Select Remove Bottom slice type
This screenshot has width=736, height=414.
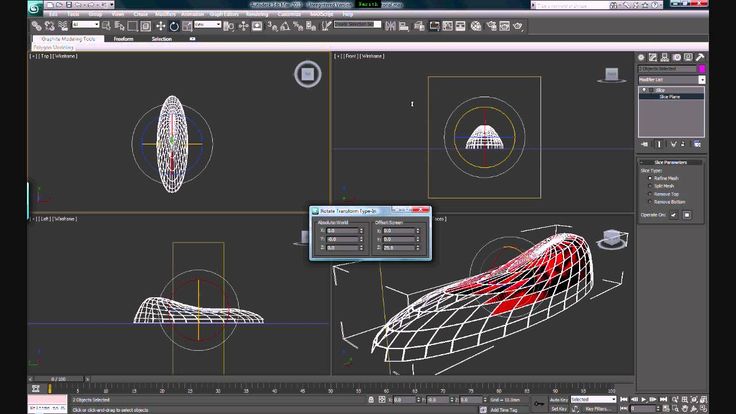[650, 202]
